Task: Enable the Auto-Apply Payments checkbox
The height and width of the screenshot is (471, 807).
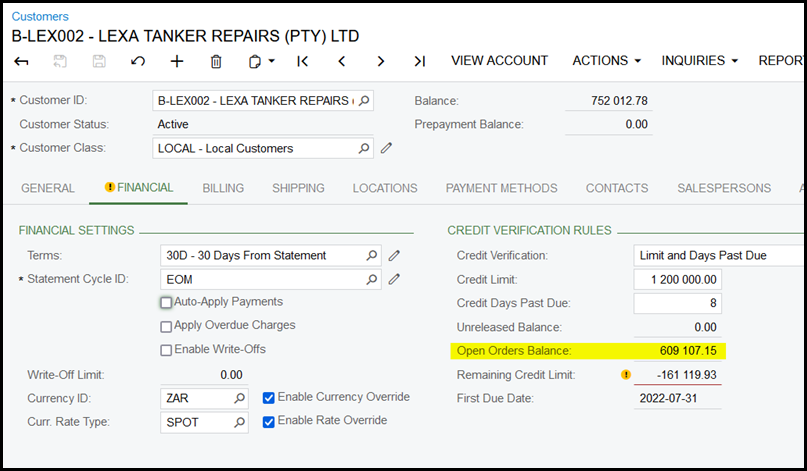Action: 166,302
